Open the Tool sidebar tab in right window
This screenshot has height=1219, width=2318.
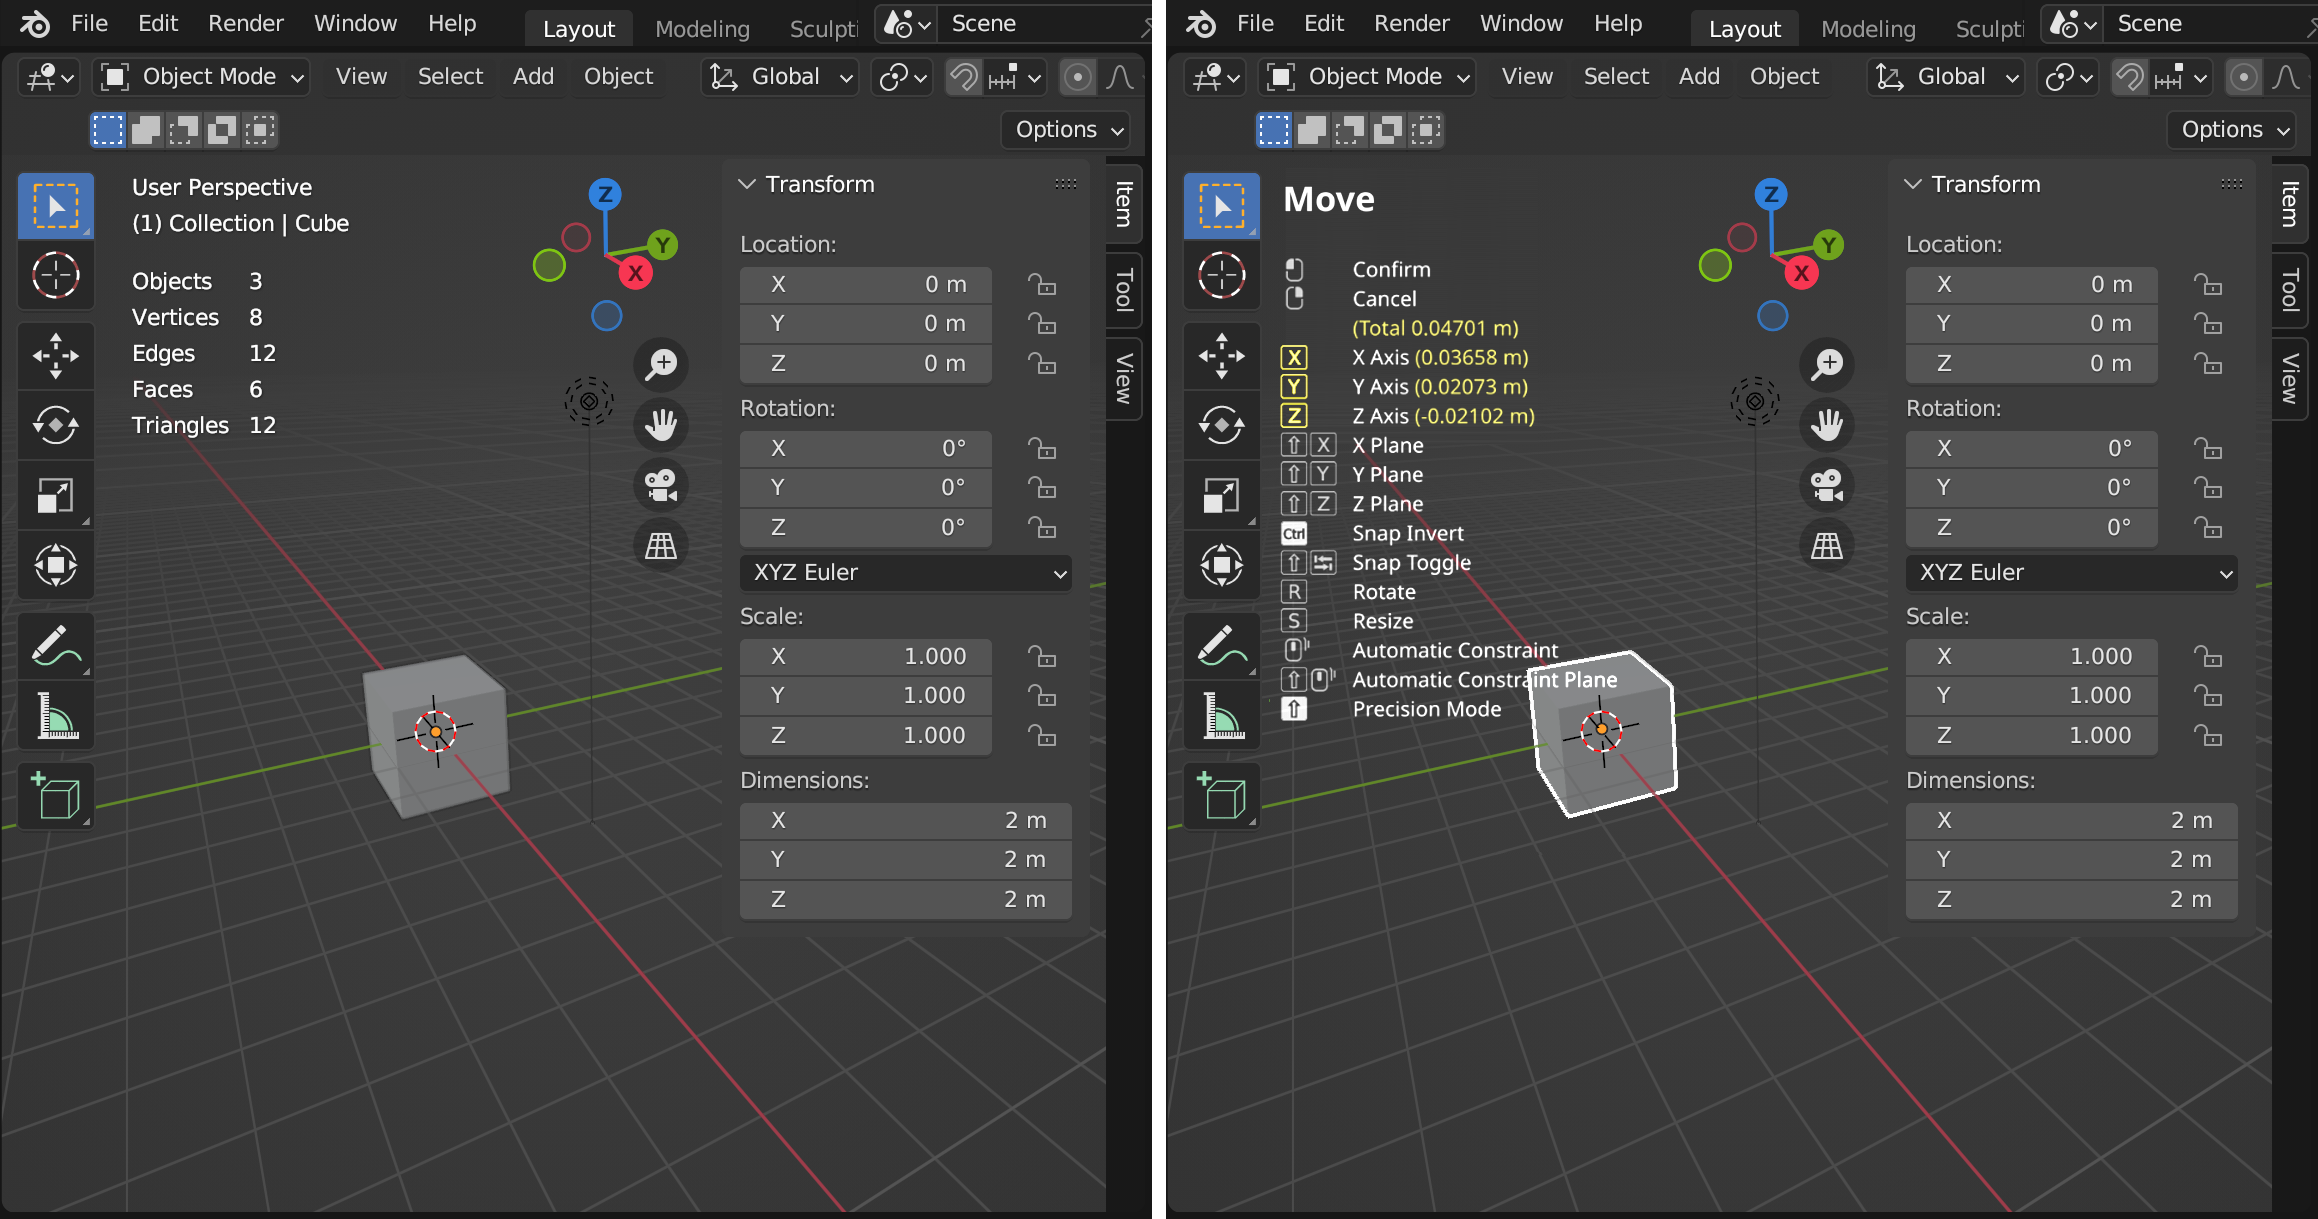point(2289,290)
